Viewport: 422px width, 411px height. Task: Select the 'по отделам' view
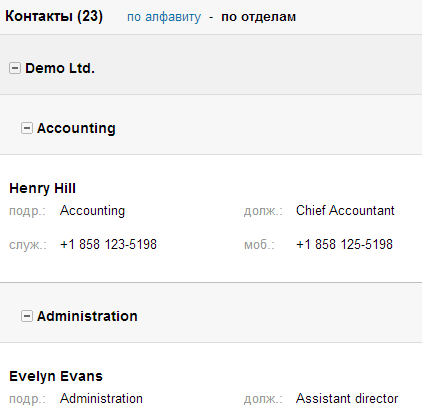click(259, 17)
